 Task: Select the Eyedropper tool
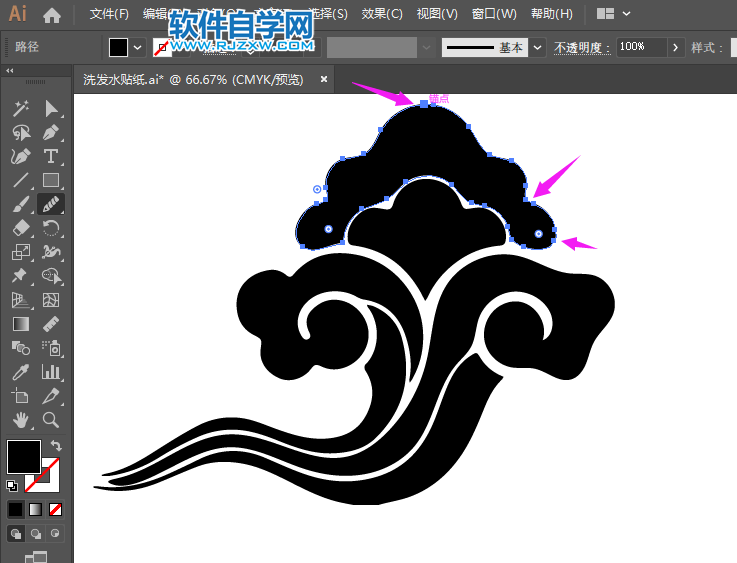pos(21,372)
